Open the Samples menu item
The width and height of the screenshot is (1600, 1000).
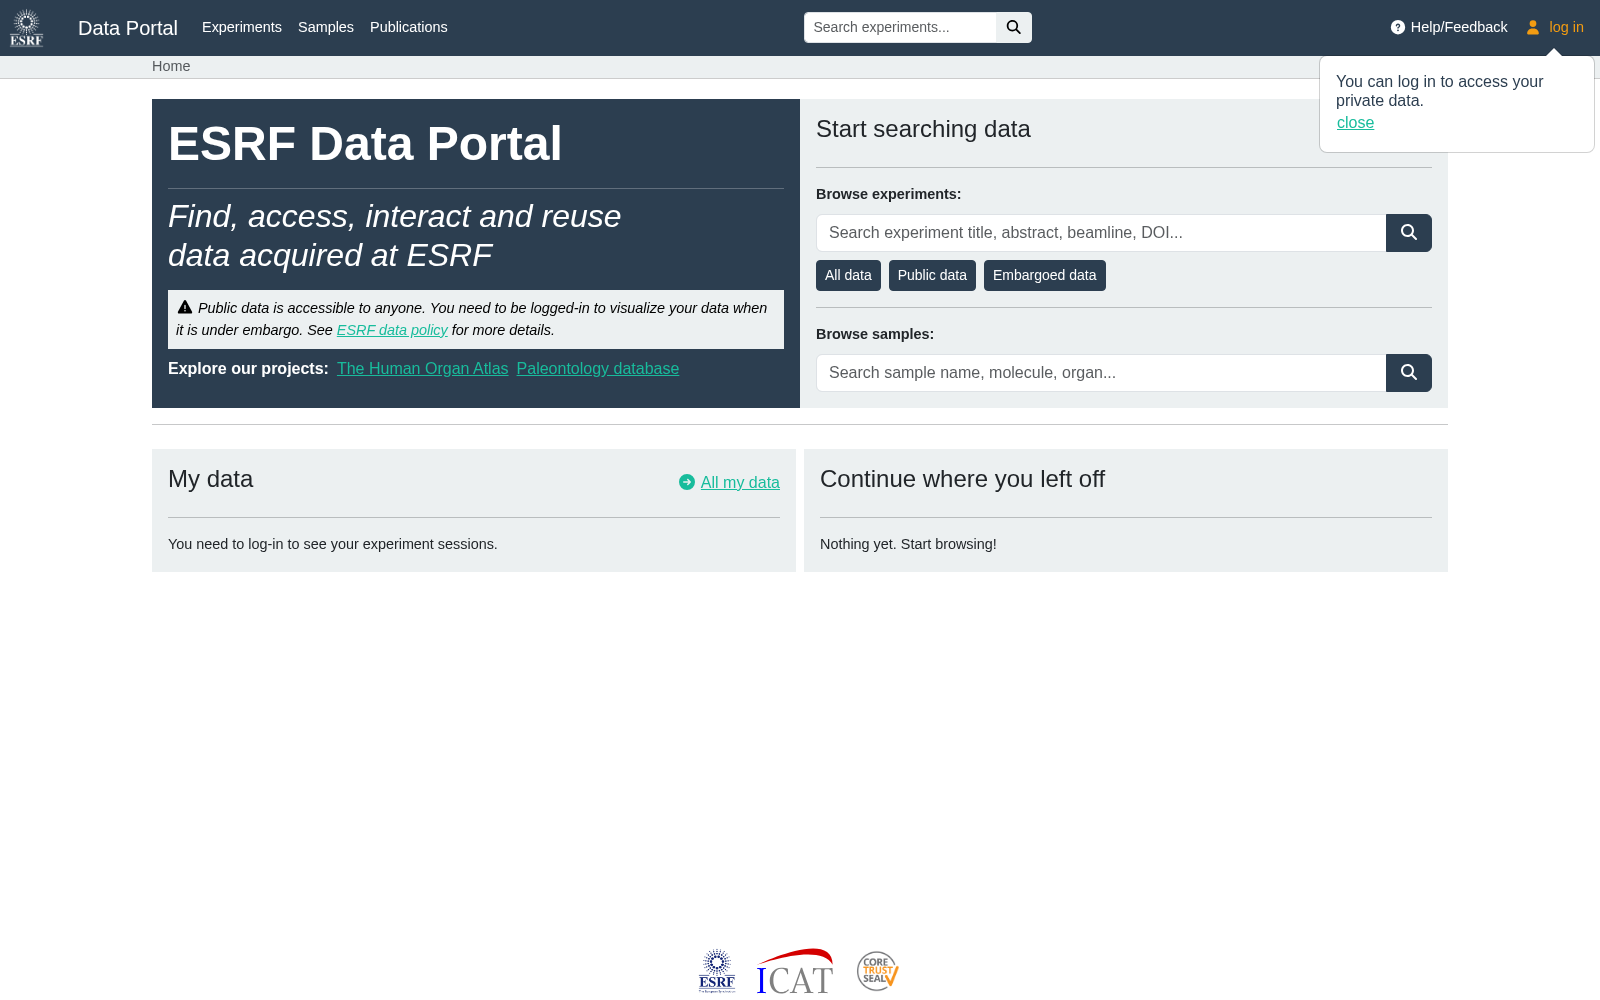pyautogui.click(x=326, y=27)
